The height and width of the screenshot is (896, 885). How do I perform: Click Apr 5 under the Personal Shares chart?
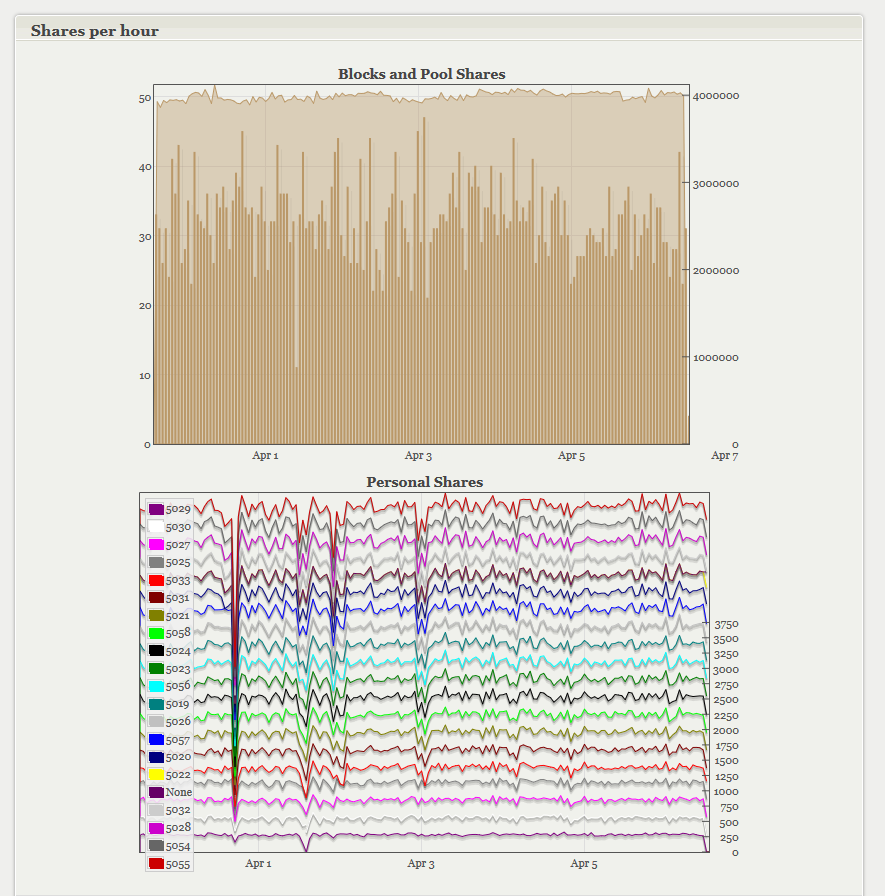[583, 863]
